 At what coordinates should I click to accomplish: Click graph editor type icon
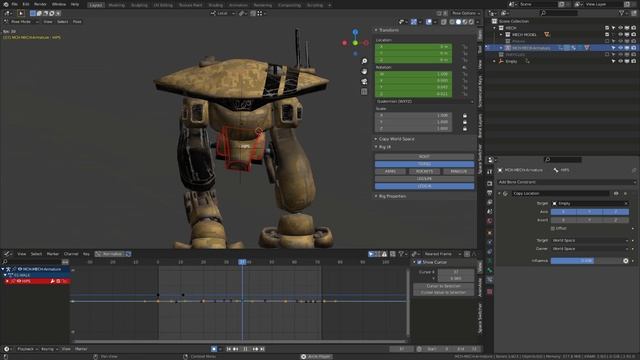coord(7,254)
